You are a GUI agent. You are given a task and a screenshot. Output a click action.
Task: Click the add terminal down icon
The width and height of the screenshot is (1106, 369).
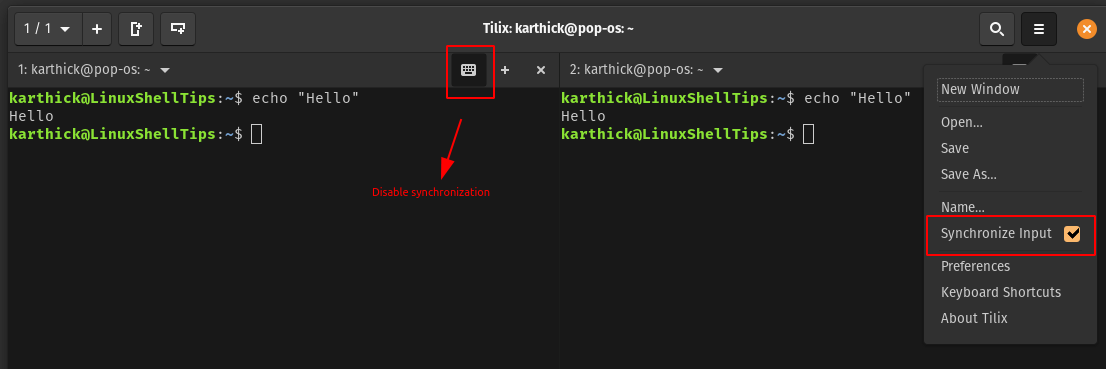tap(178, 29)
